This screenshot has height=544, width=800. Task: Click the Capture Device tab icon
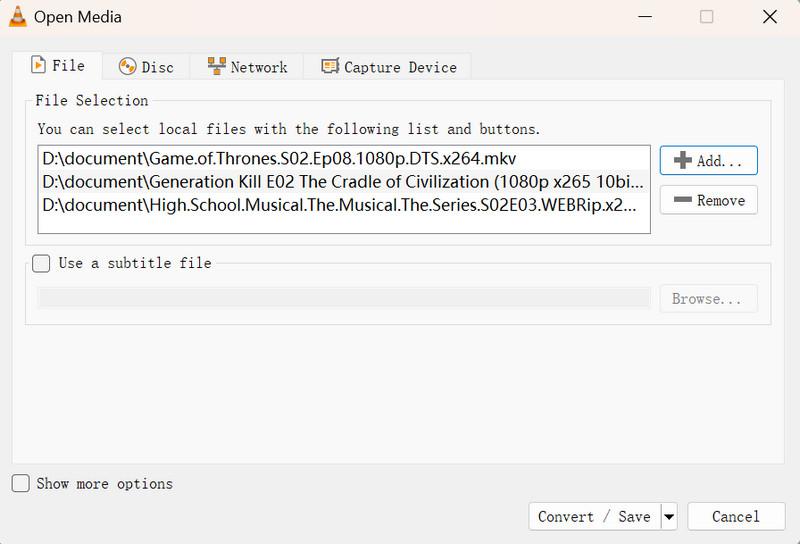point(330,66)
